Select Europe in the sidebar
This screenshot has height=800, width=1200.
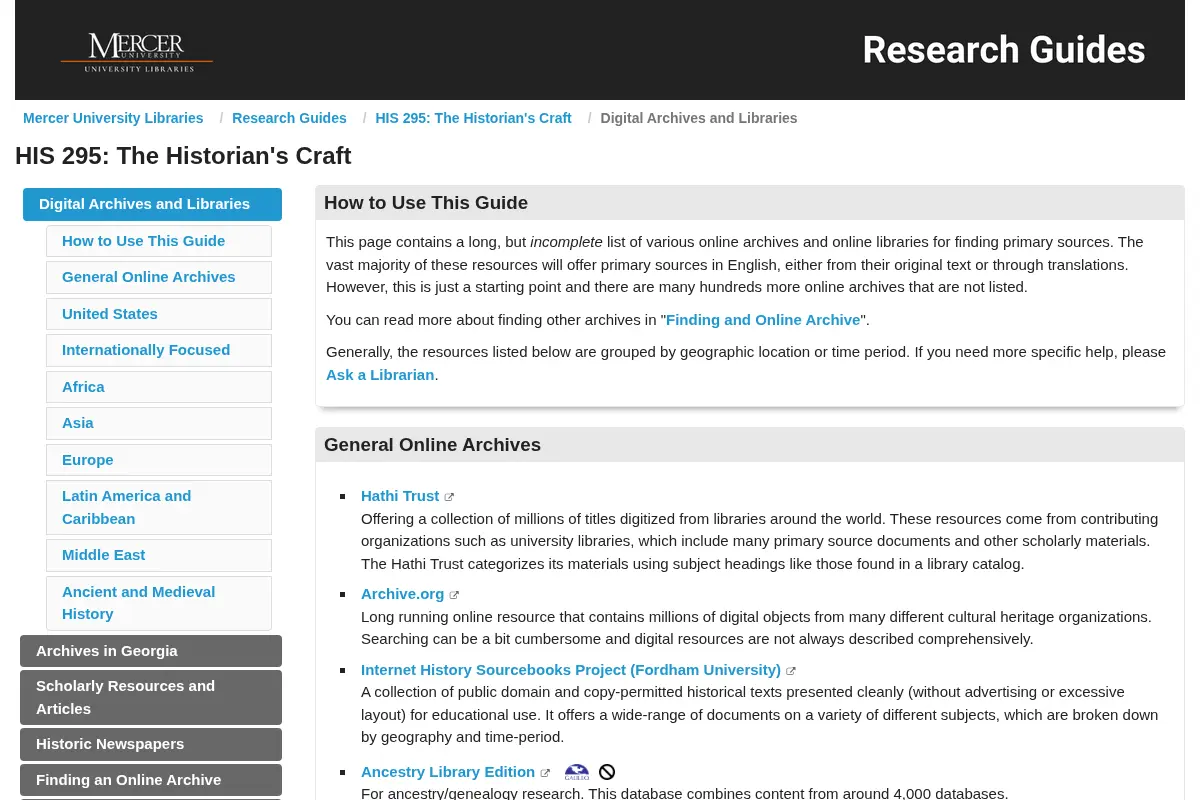click(x=159, y=460)
